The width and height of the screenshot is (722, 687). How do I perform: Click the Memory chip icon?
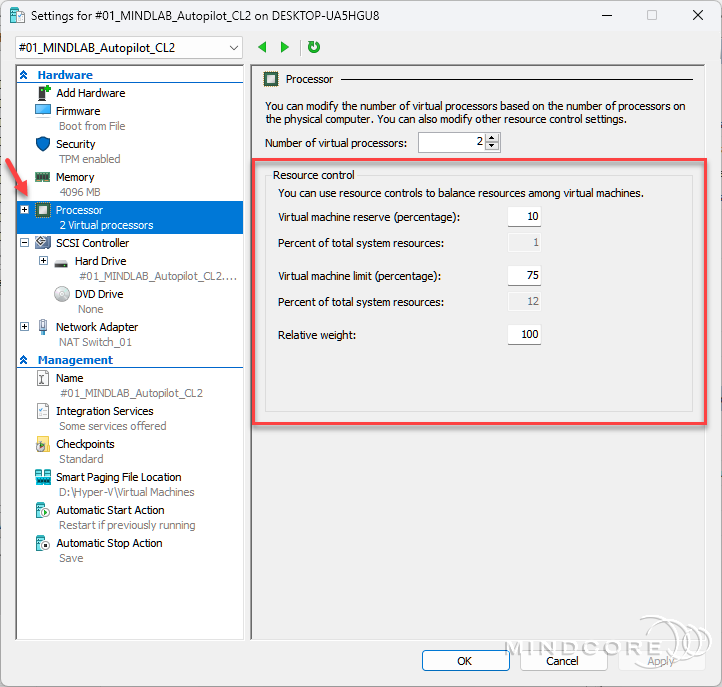click(43, 177)
